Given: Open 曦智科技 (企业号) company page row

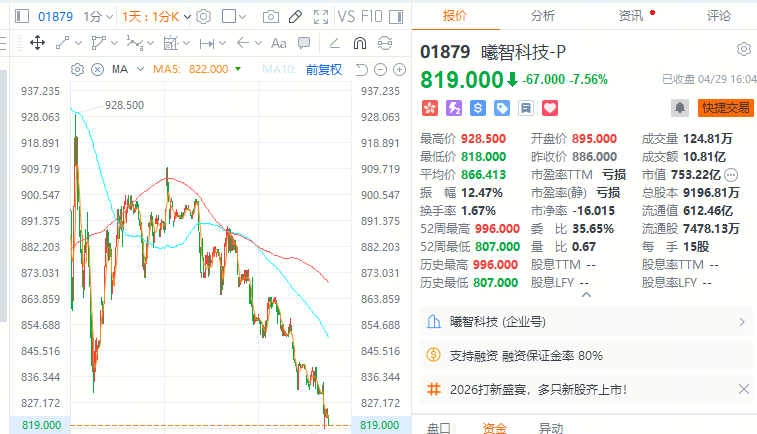Looking at the screenshot, I should (x=586, y=322).
